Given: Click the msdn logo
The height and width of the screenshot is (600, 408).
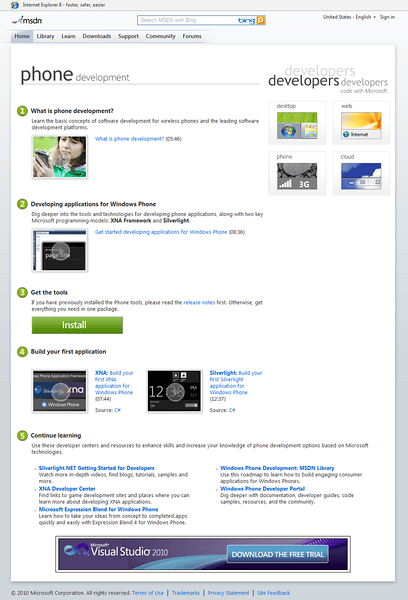Looking at the screenshot, I should (27, 20).
